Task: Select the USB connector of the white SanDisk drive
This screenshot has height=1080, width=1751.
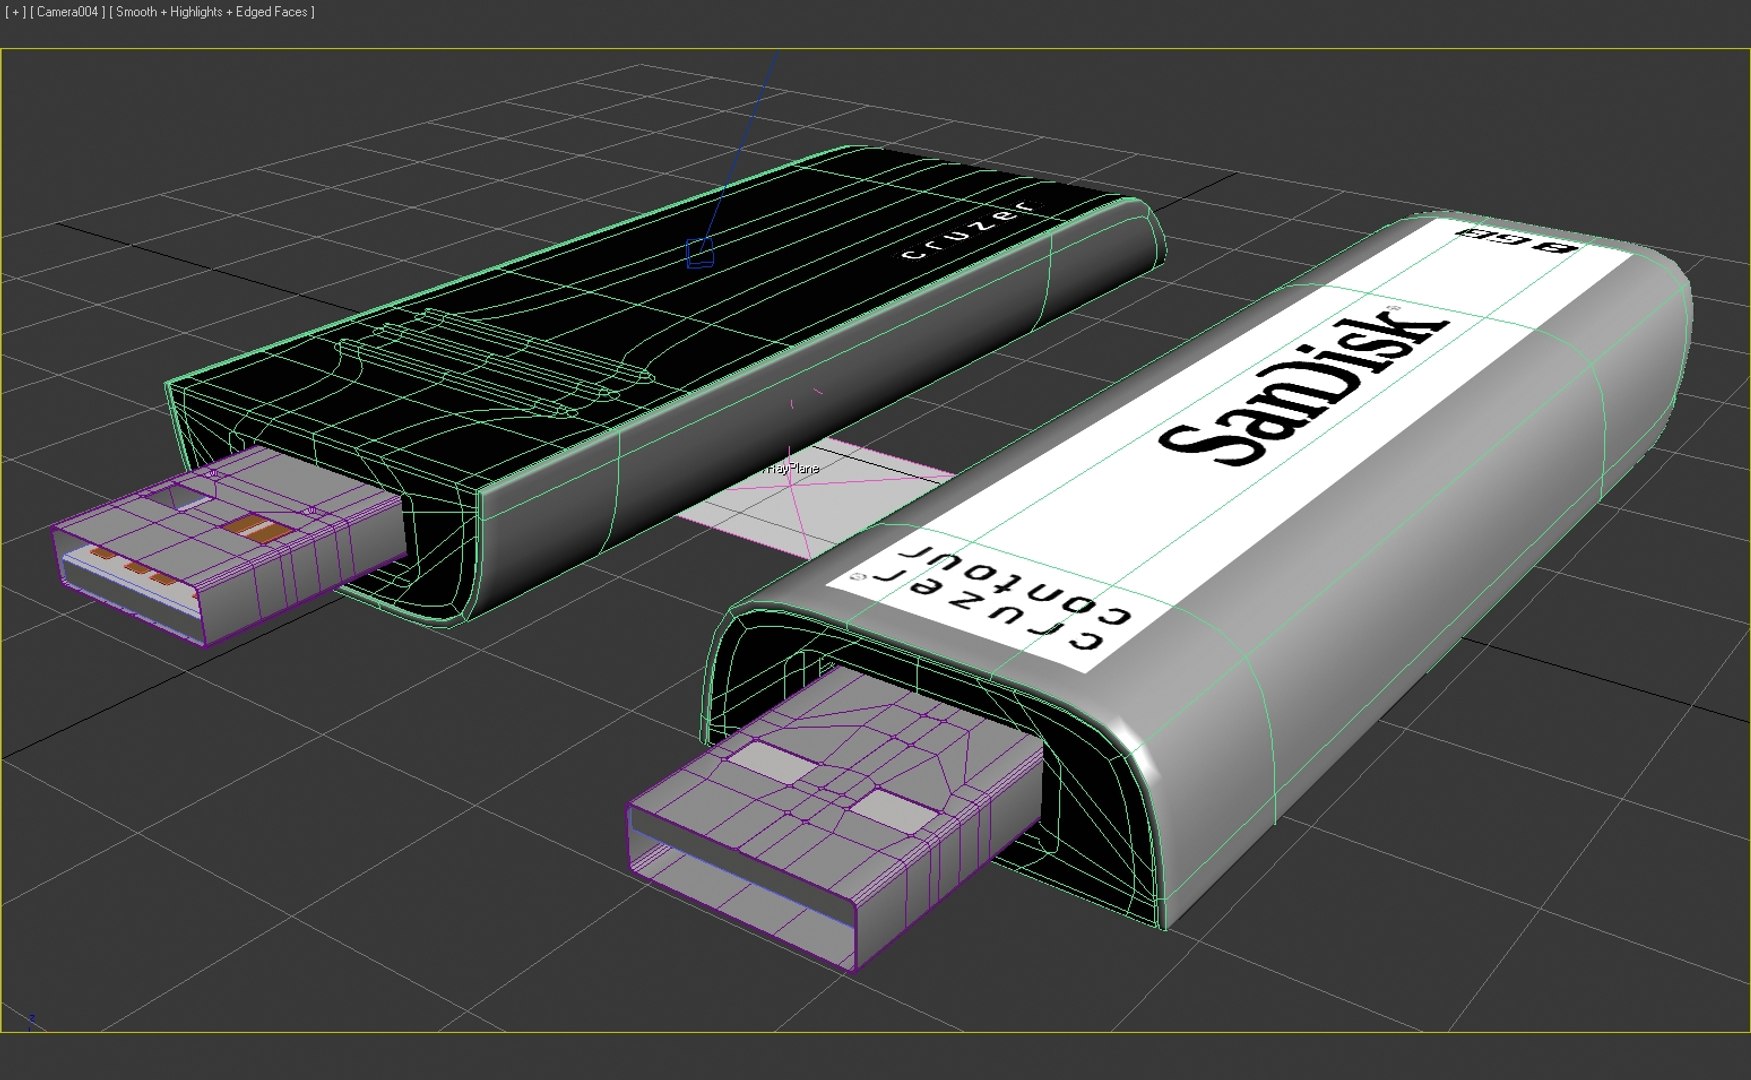Action: coord(835,820)
